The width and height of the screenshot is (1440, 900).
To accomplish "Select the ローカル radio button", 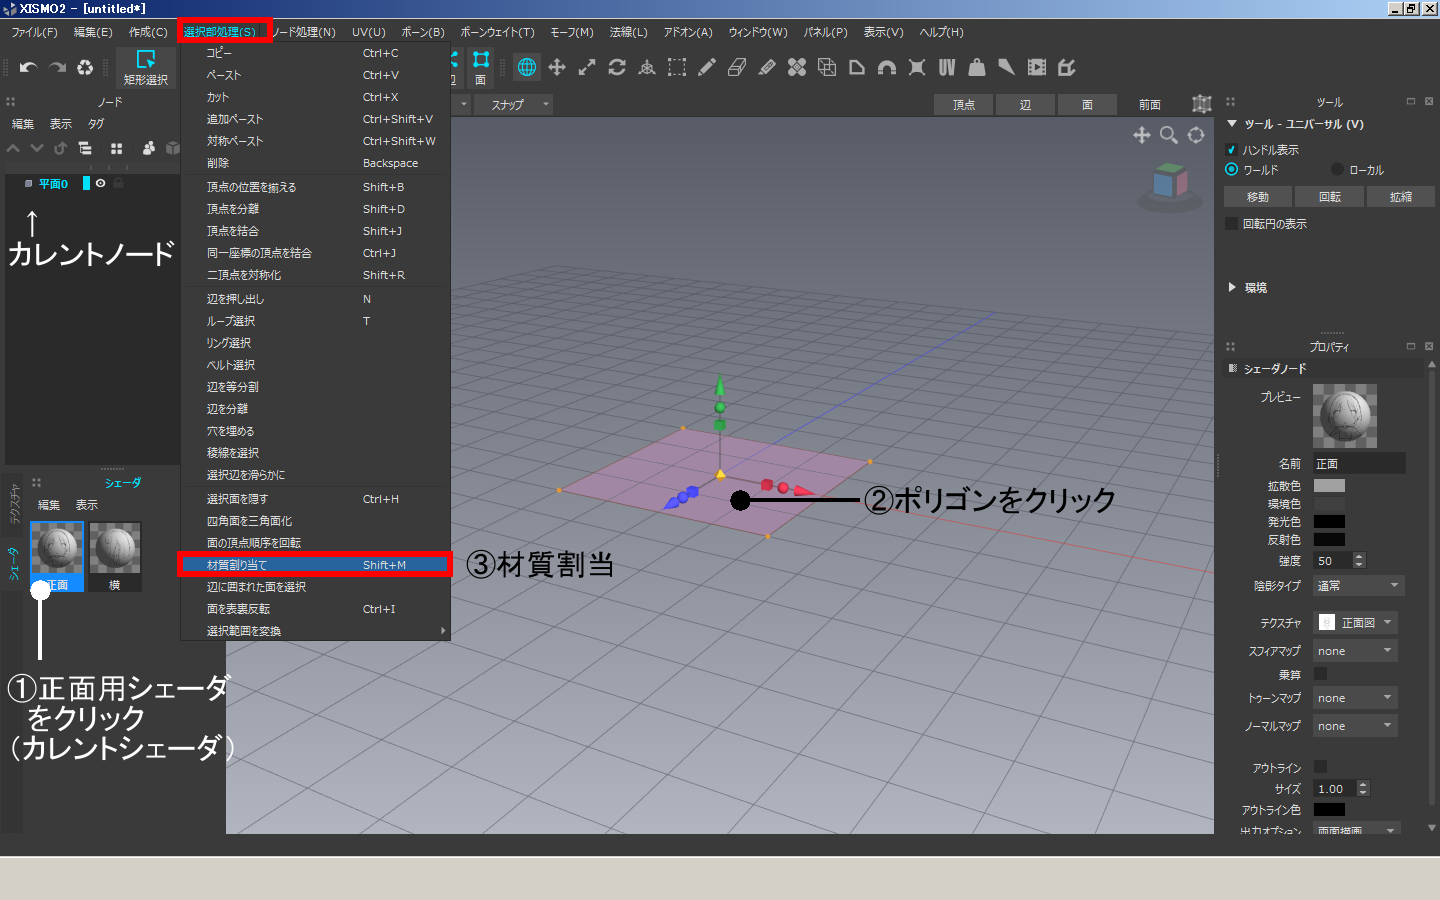I will (x=1337, y=169).
